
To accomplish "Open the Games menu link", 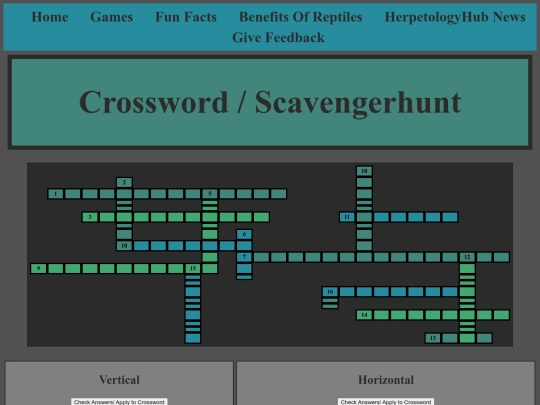I will 112,17.
